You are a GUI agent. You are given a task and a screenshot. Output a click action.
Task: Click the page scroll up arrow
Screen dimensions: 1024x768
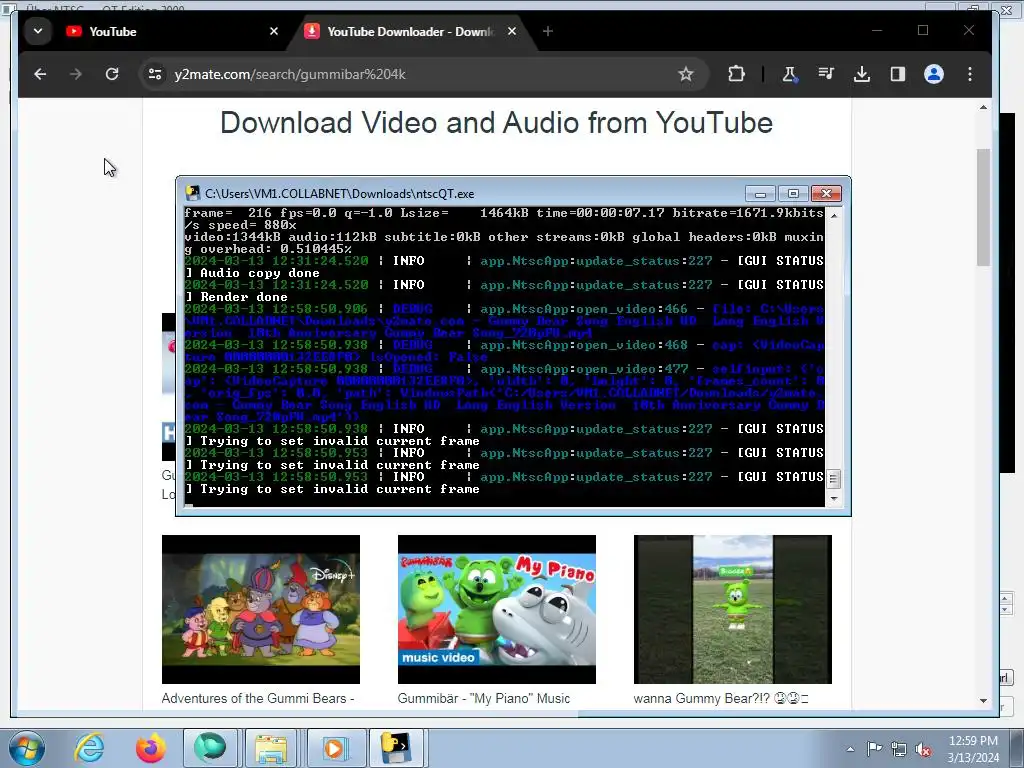coord(984,107)
